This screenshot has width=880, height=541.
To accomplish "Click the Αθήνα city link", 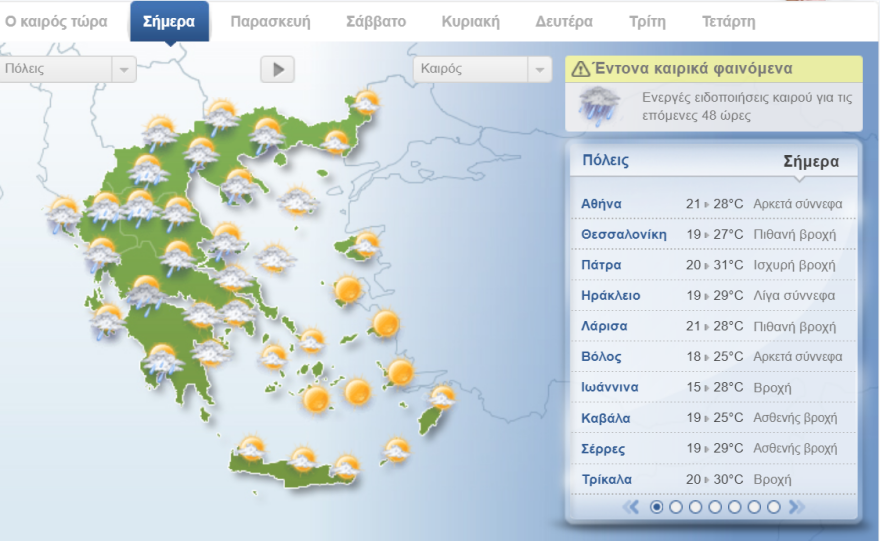I will [x=601, y=204].
